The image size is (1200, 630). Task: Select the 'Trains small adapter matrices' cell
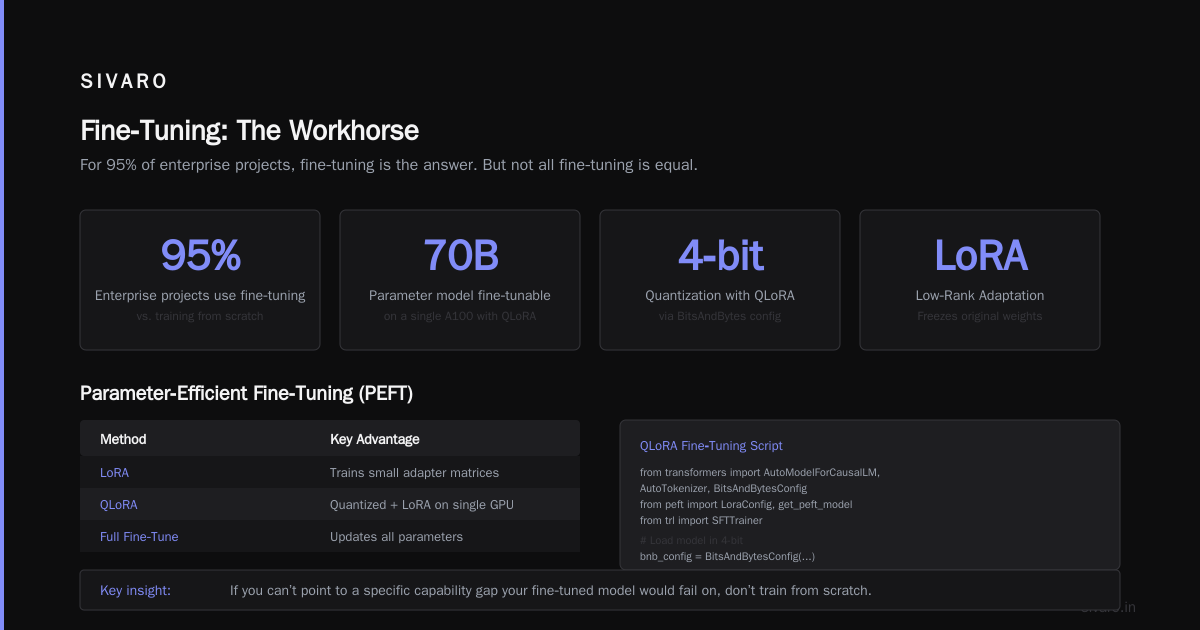(x=414, y=472)
